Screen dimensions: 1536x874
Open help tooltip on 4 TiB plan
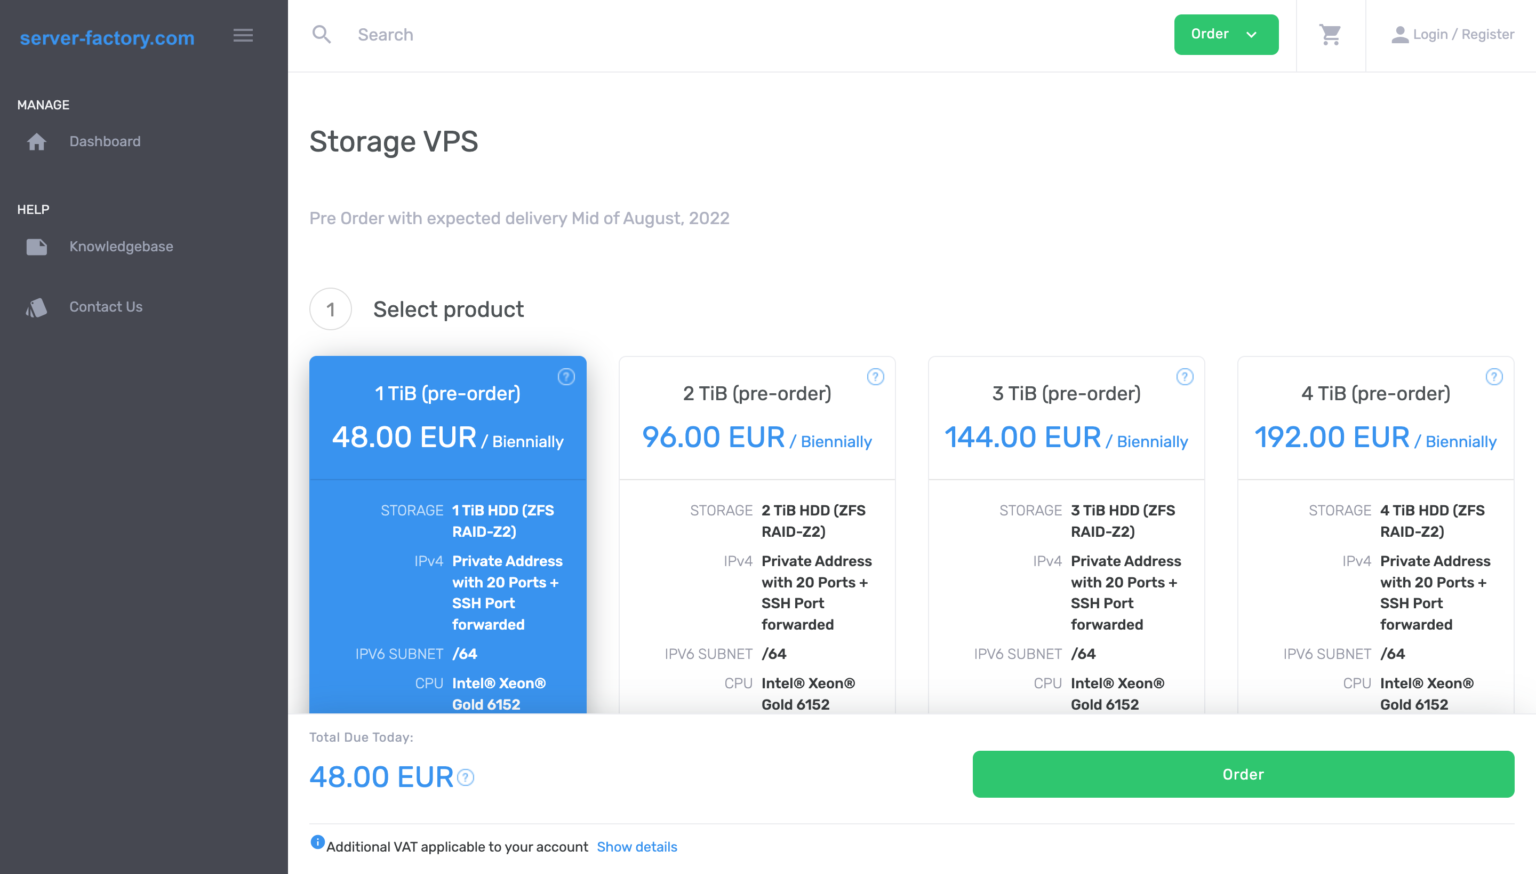click(x=1494, y=376)
